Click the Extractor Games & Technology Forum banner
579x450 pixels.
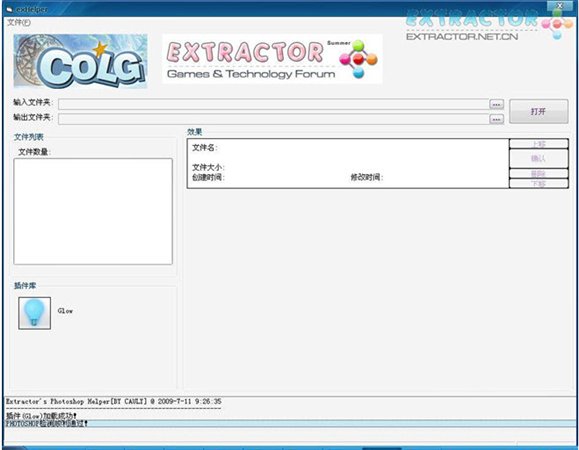pyautogui.click(x=272, y=59)
